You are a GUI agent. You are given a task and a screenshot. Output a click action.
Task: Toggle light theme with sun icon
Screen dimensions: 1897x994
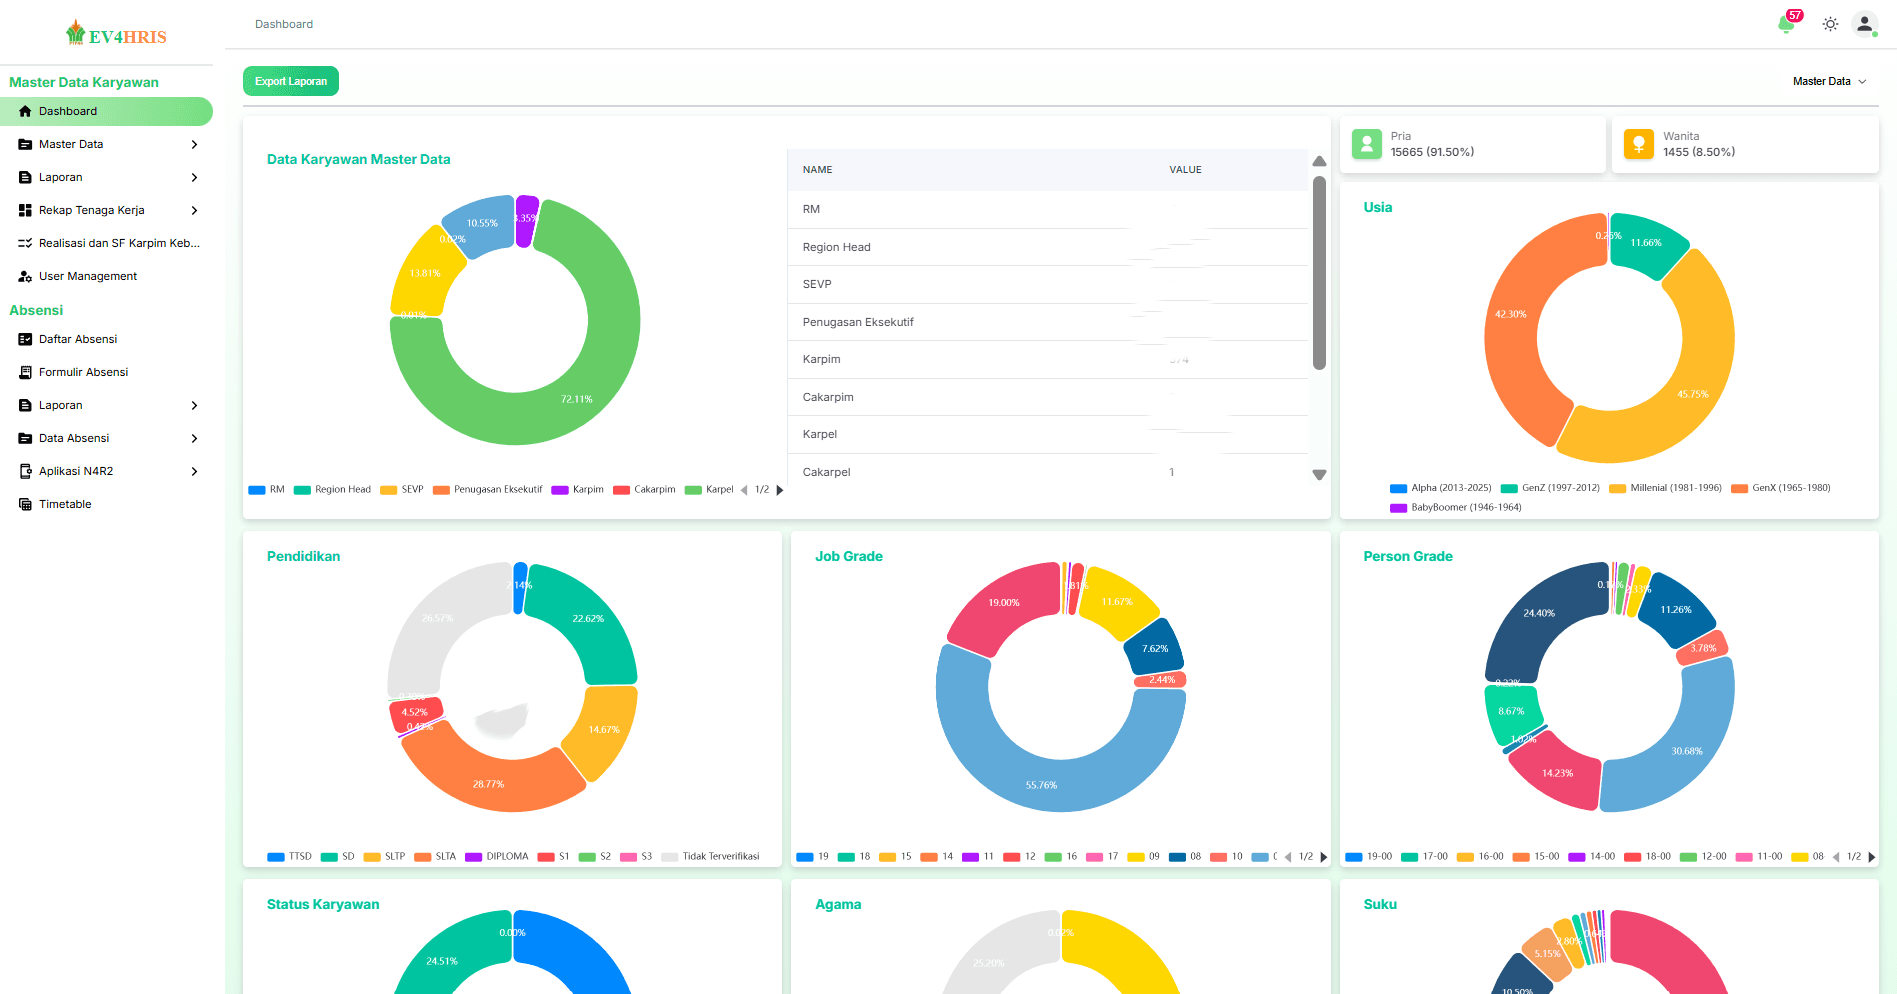click(x=1830, y=24)
